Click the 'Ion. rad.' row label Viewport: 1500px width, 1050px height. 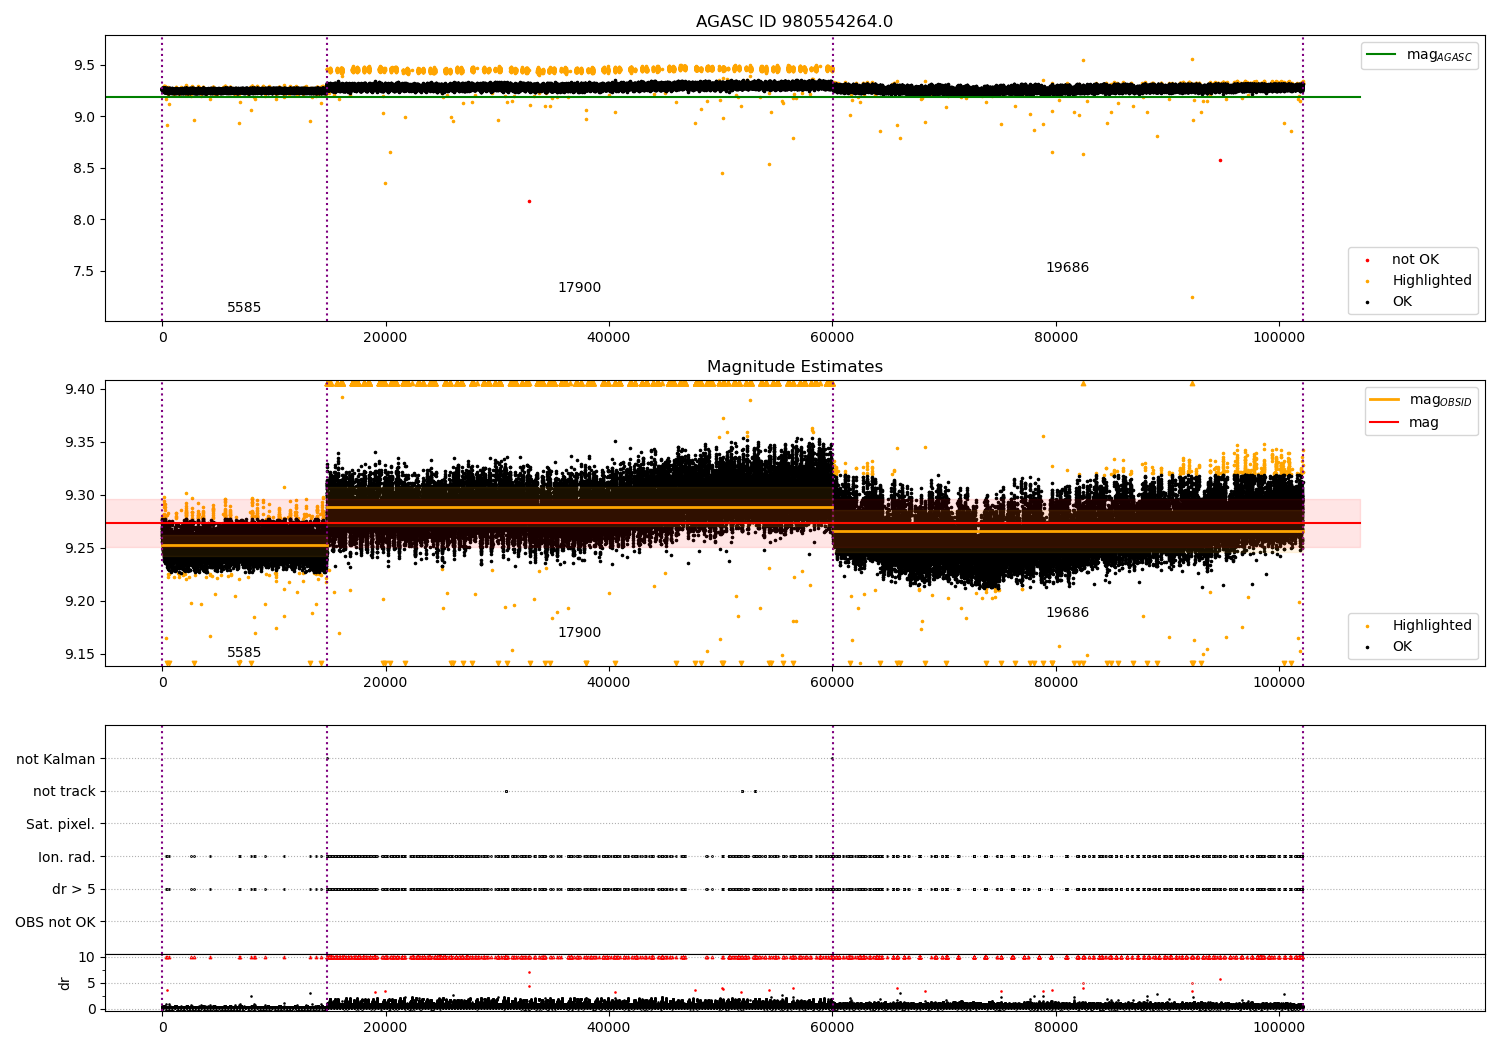tap(67, 858)
